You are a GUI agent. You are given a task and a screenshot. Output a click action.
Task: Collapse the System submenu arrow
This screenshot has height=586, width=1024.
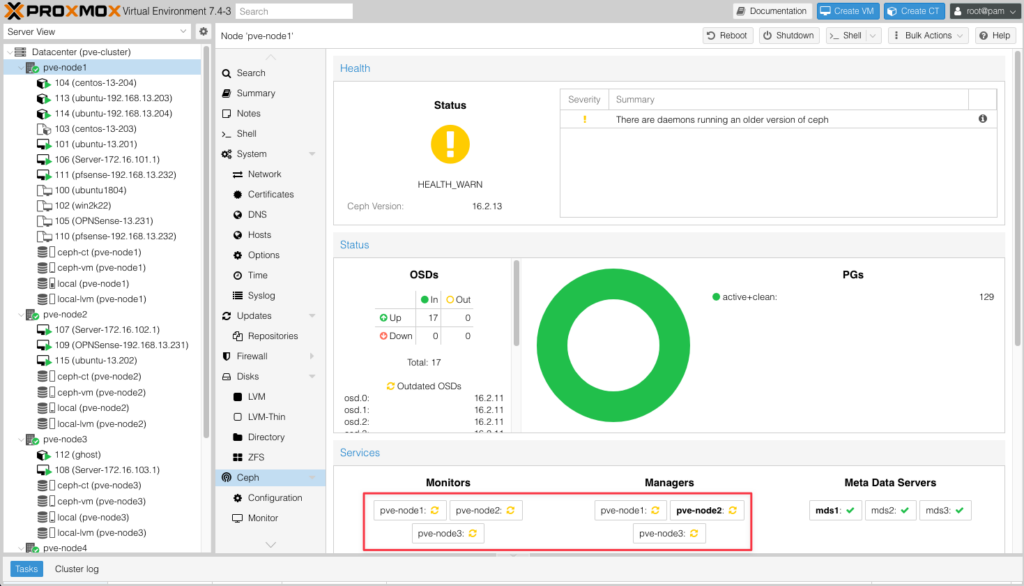click(312, 154)
